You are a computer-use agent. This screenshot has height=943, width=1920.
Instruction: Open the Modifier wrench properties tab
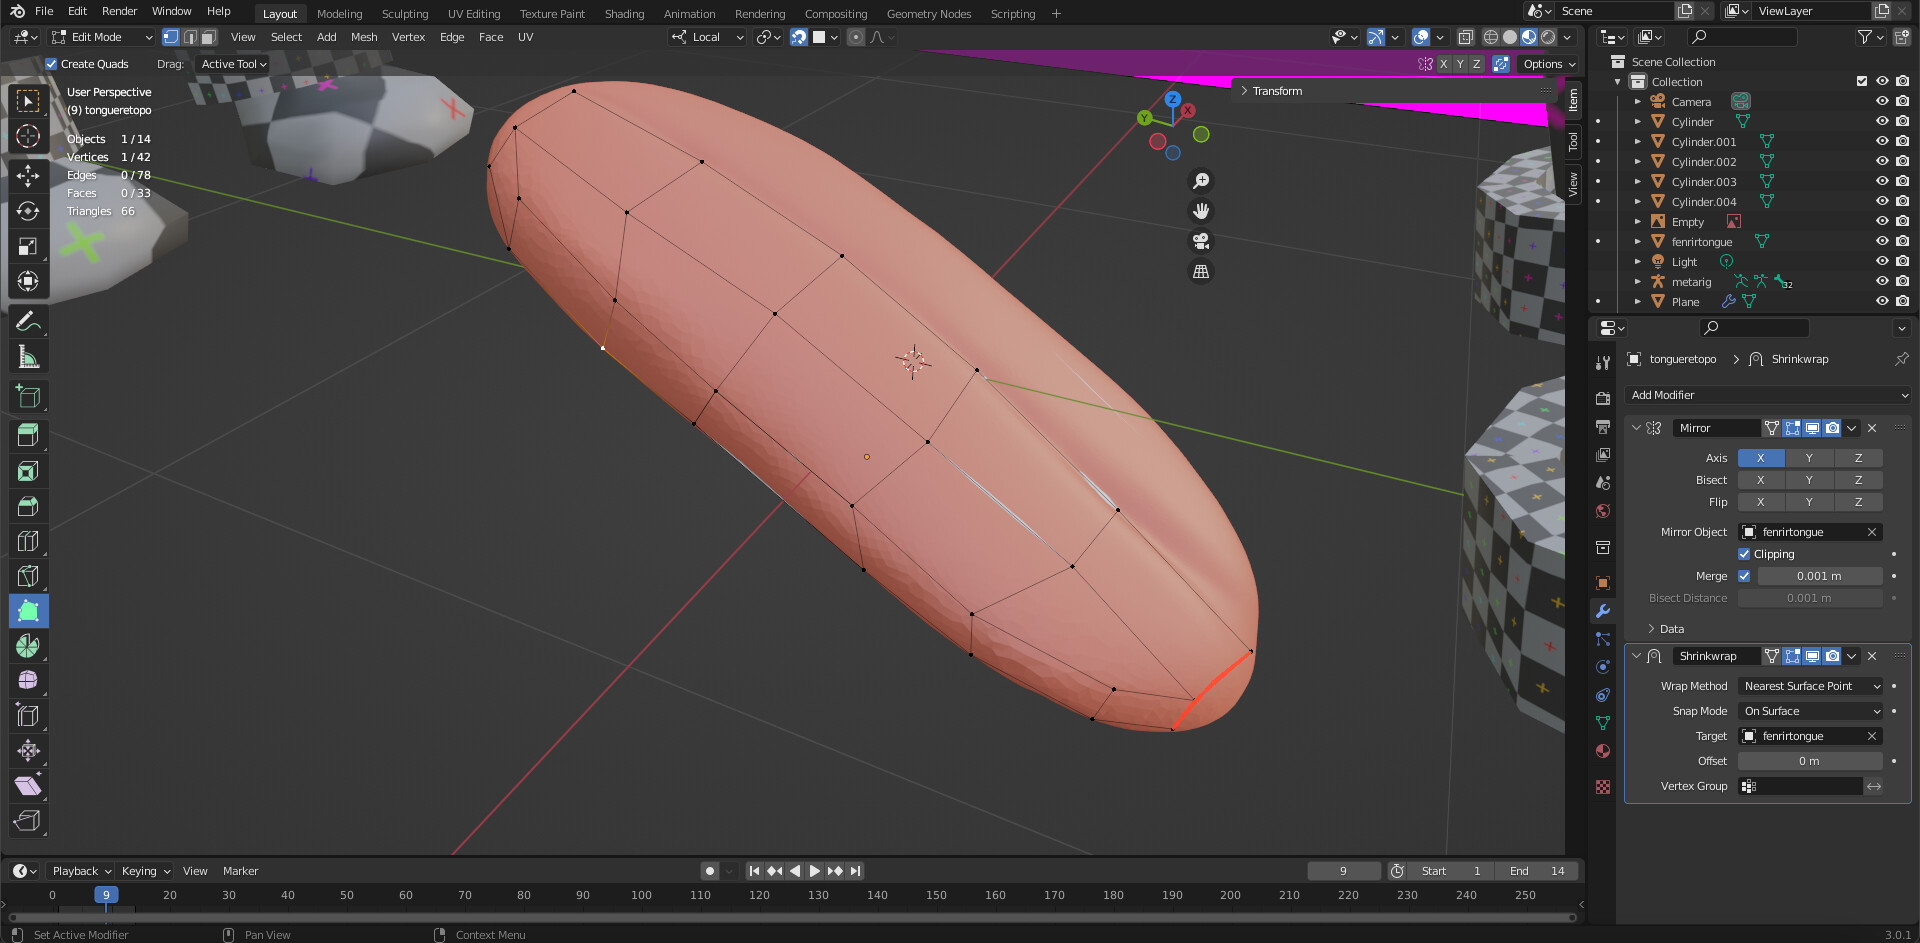[x=1603, y=611]
